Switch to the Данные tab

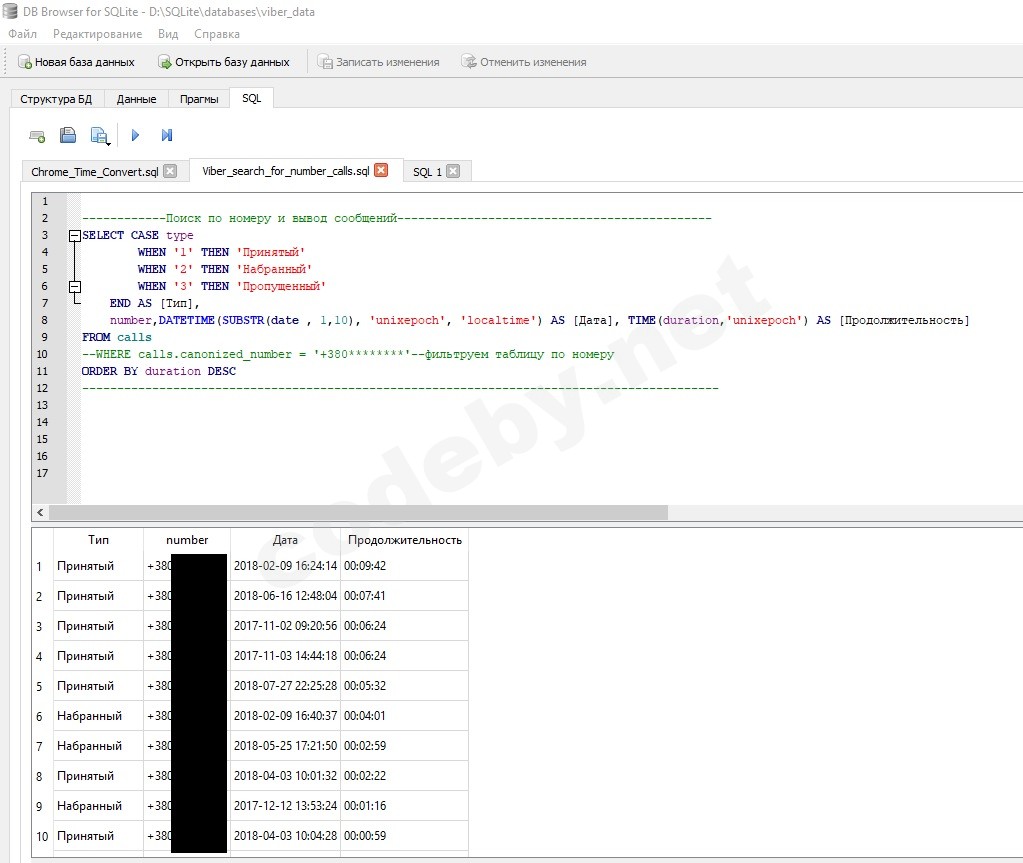pyautogui.click(x=136, y=99)
